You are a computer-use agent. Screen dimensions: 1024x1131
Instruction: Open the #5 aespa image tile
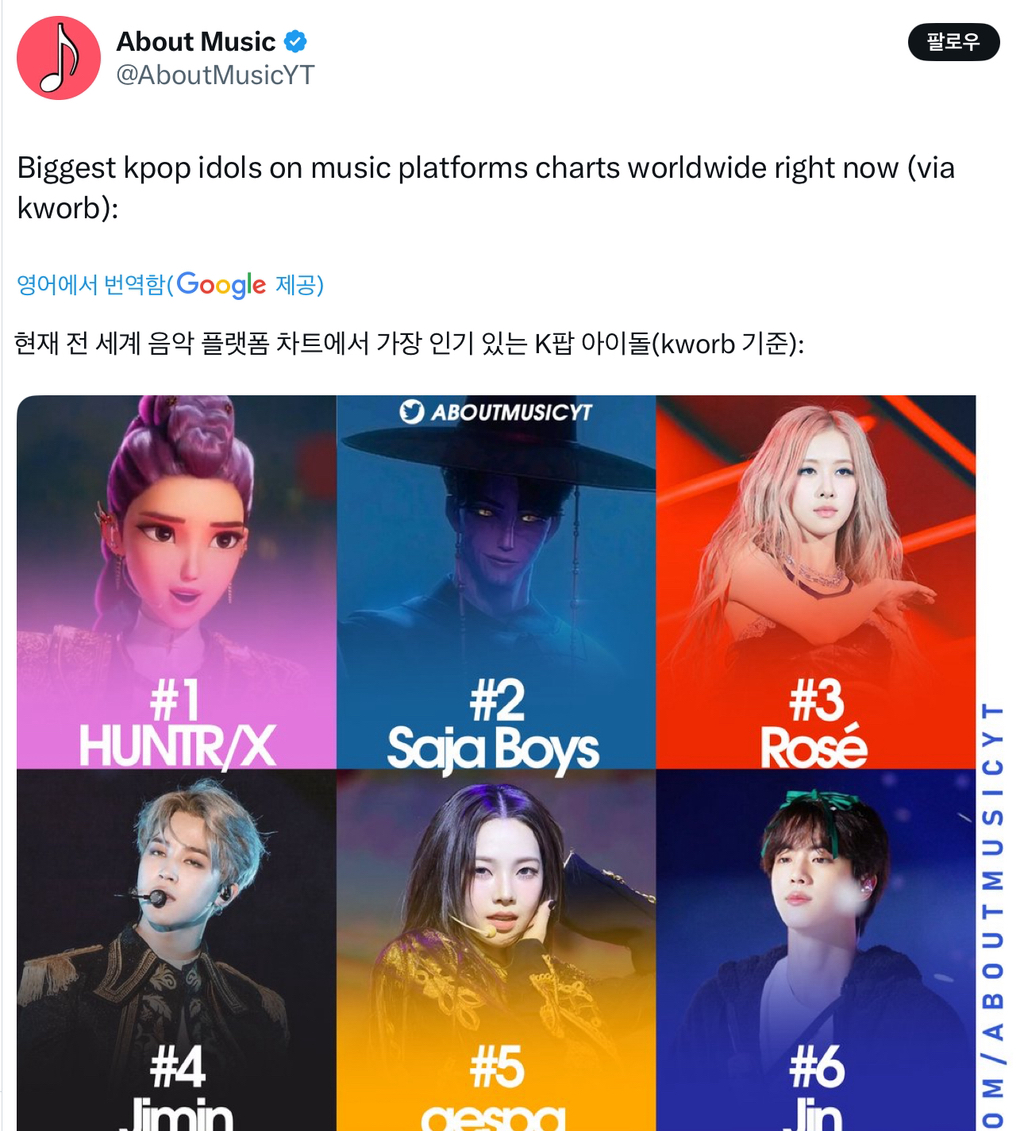click(496, 950)
